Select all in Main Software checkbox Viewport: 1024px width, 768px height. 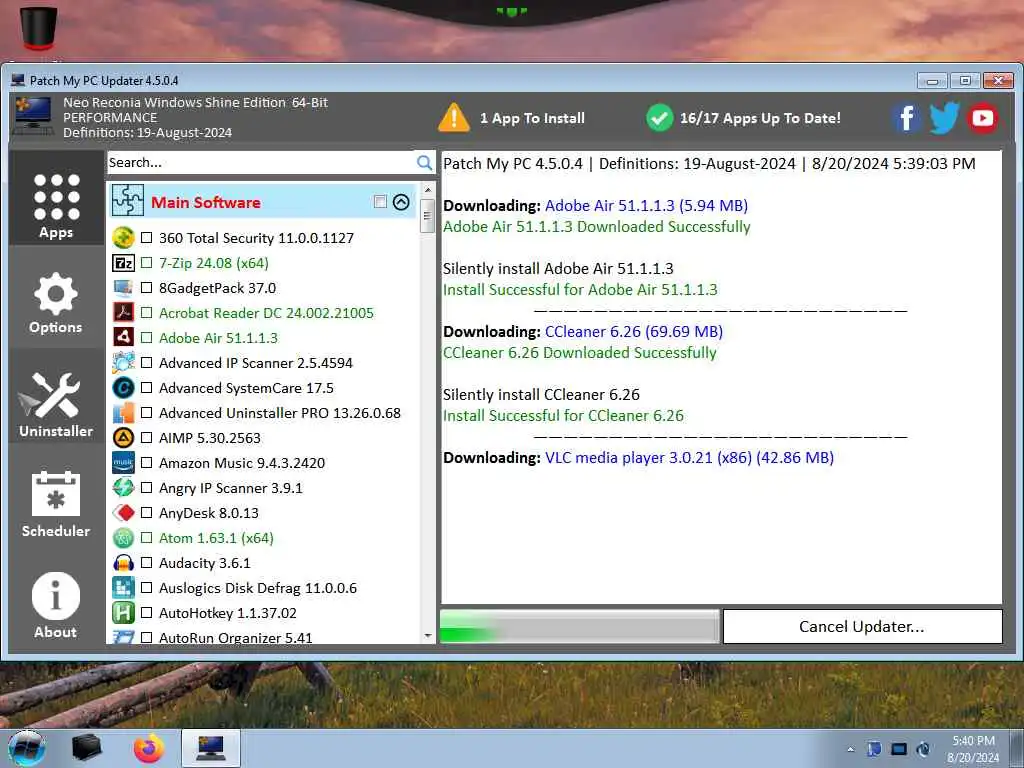pos(380,202)
